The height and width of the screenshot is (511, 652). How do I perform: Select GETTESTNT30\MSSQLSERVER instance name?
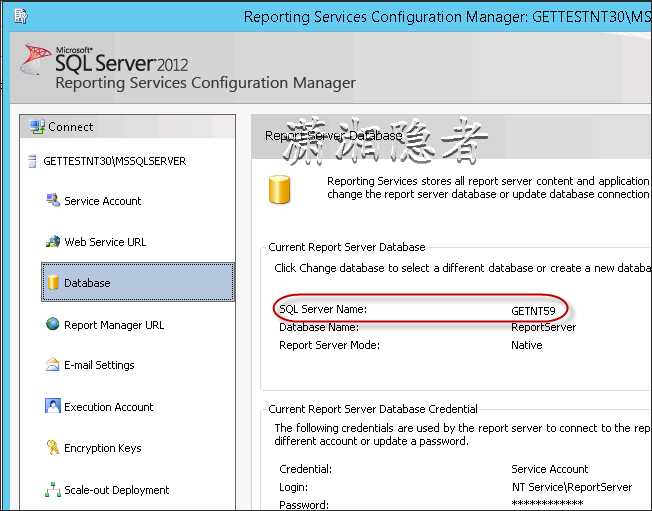pyautogui.click(x=115, y=161)
